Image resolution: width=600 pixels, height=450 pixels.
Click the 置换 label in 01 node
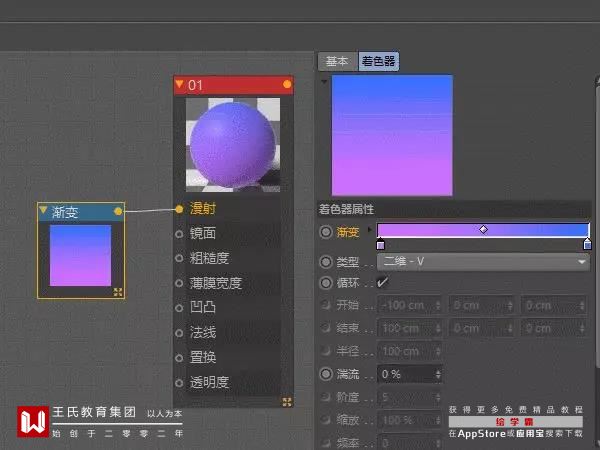(203, 357)
